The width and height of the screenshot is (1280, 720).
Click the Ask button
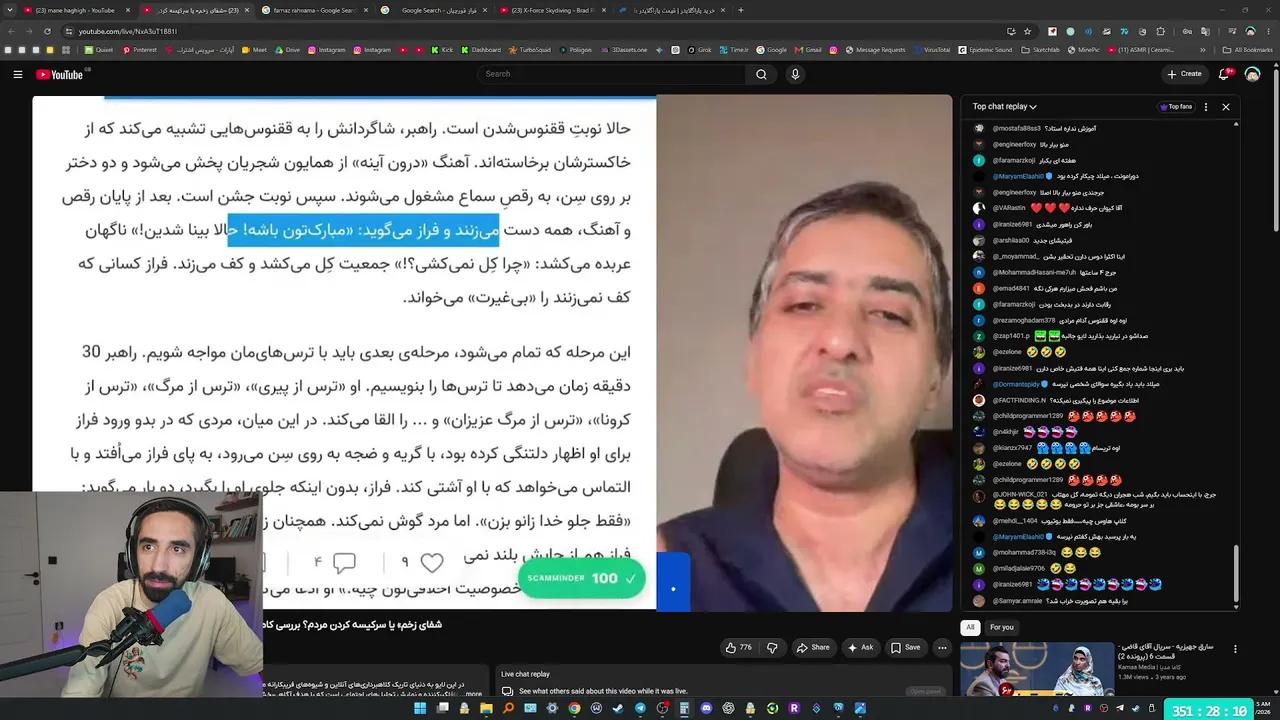pos(860,648)
